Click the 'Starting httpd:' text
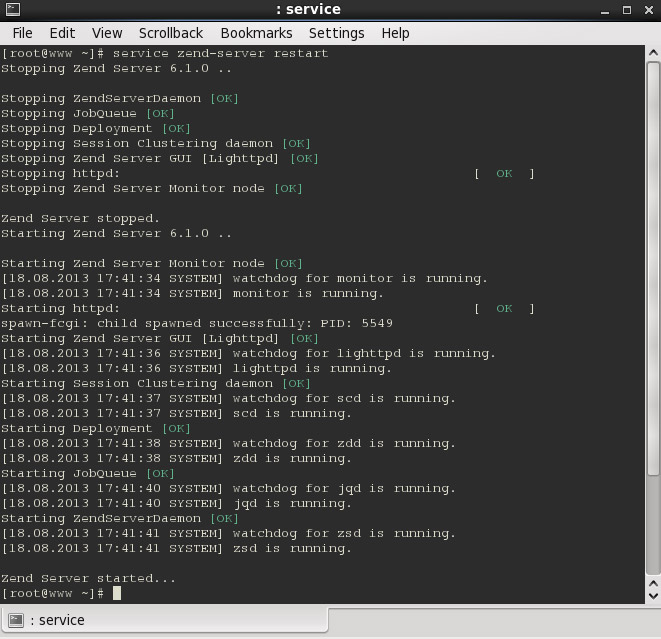Screen dimensions: 661x639 click(60, 309)
